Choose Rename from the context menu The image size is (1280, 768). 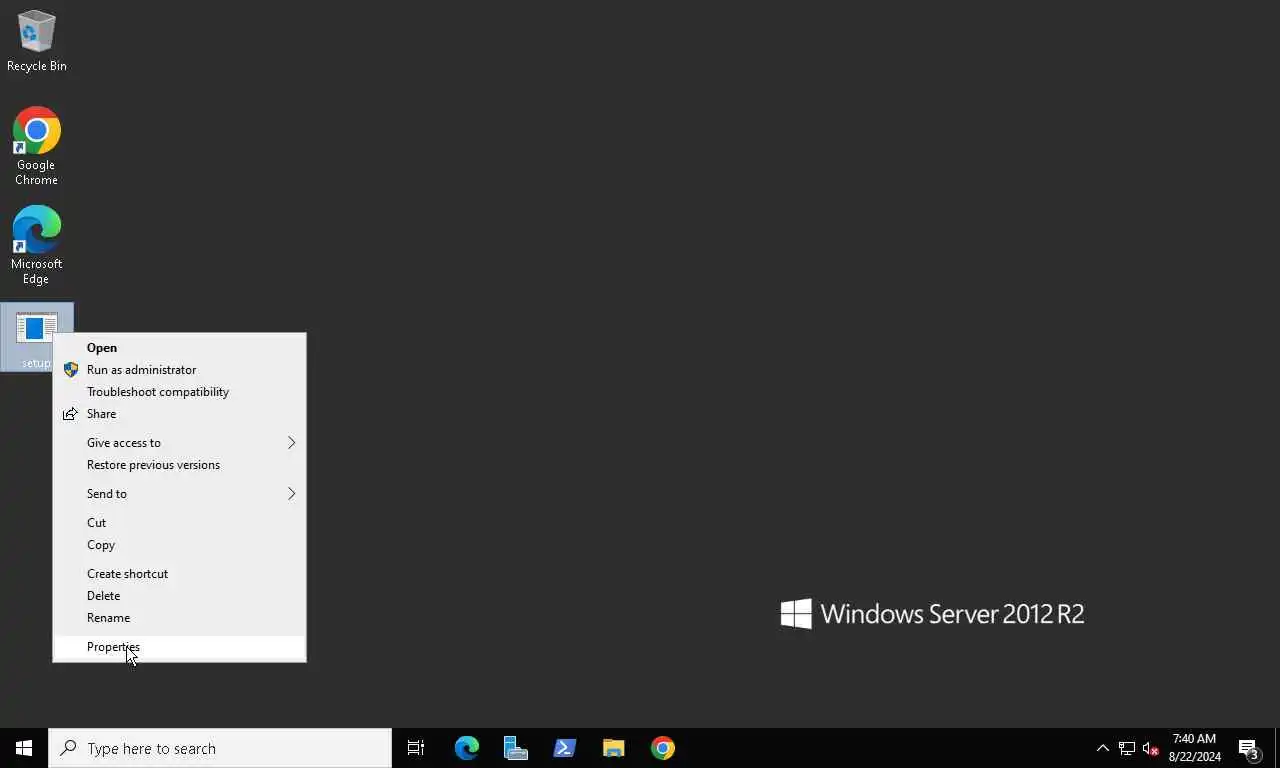179,618
